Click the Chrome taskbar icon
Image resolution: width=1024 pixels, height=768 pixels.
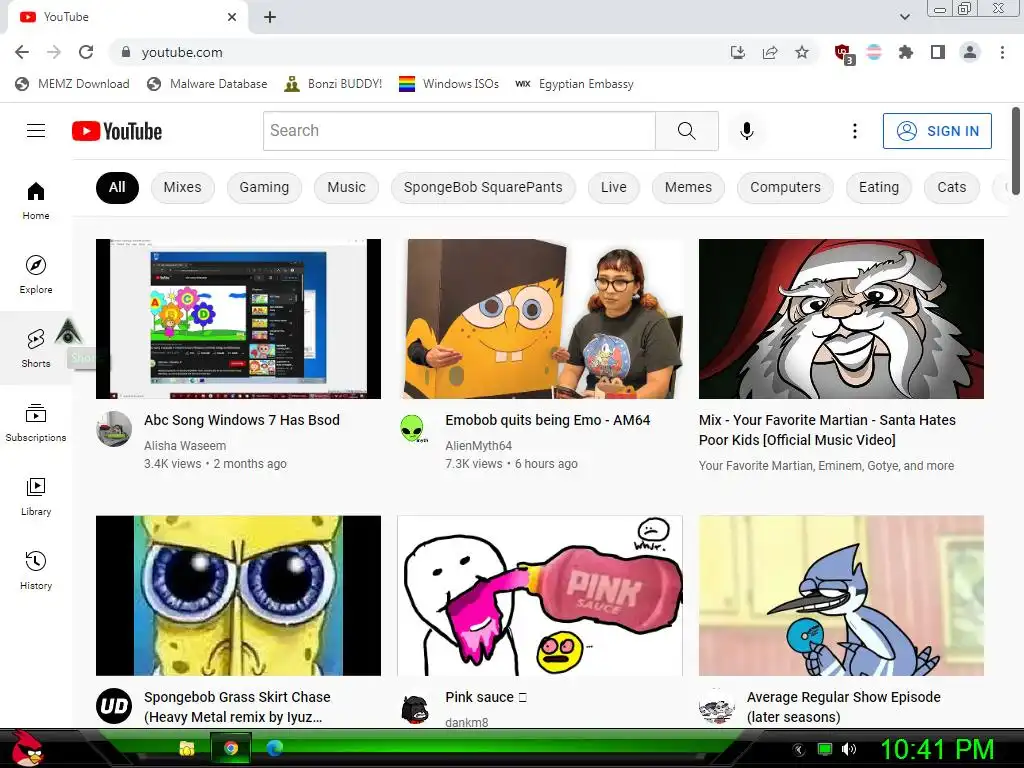tap(231, 748)
